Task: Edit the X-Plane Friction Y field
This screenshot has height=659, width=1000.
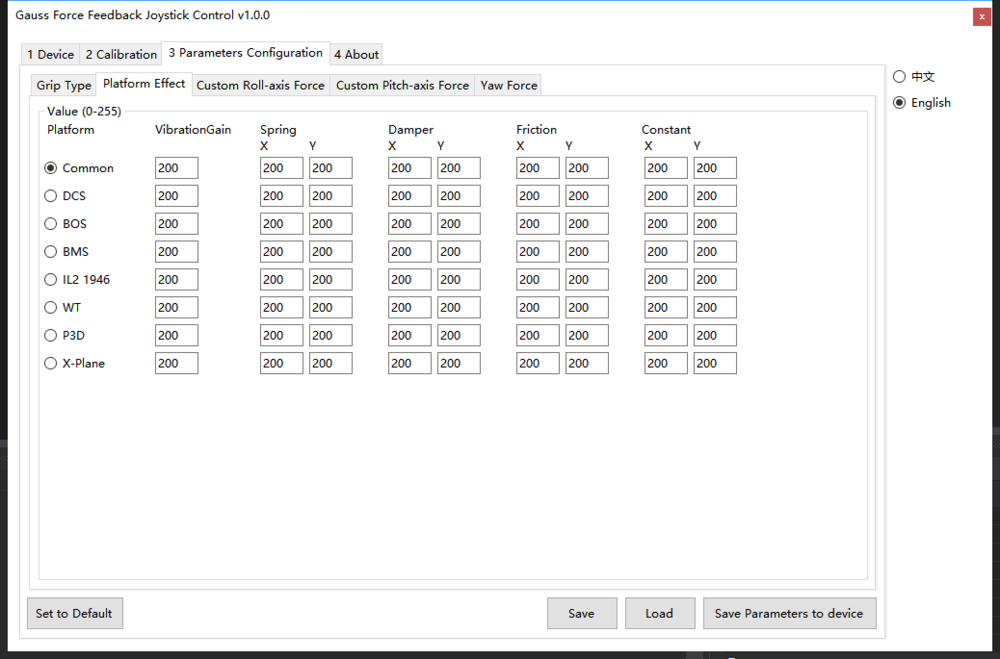Action: click(587, 363)
